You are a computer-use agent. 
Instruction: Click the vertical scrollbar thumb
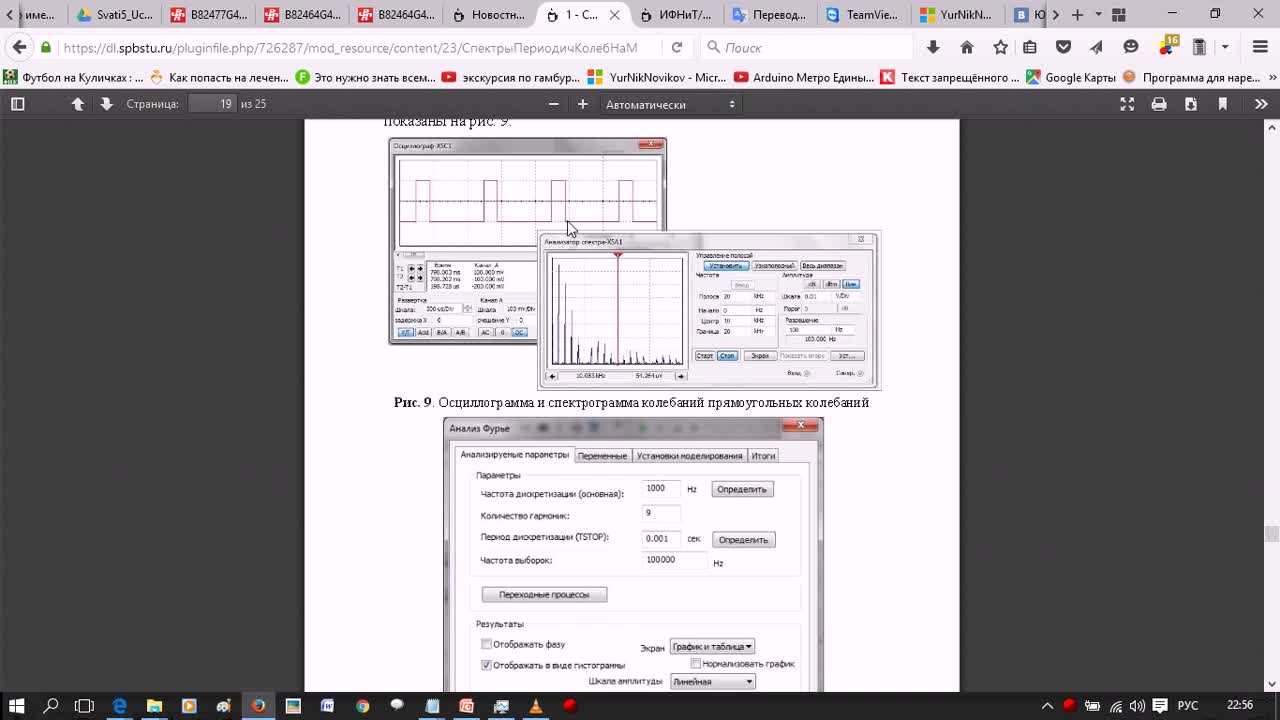[1272, 534]
